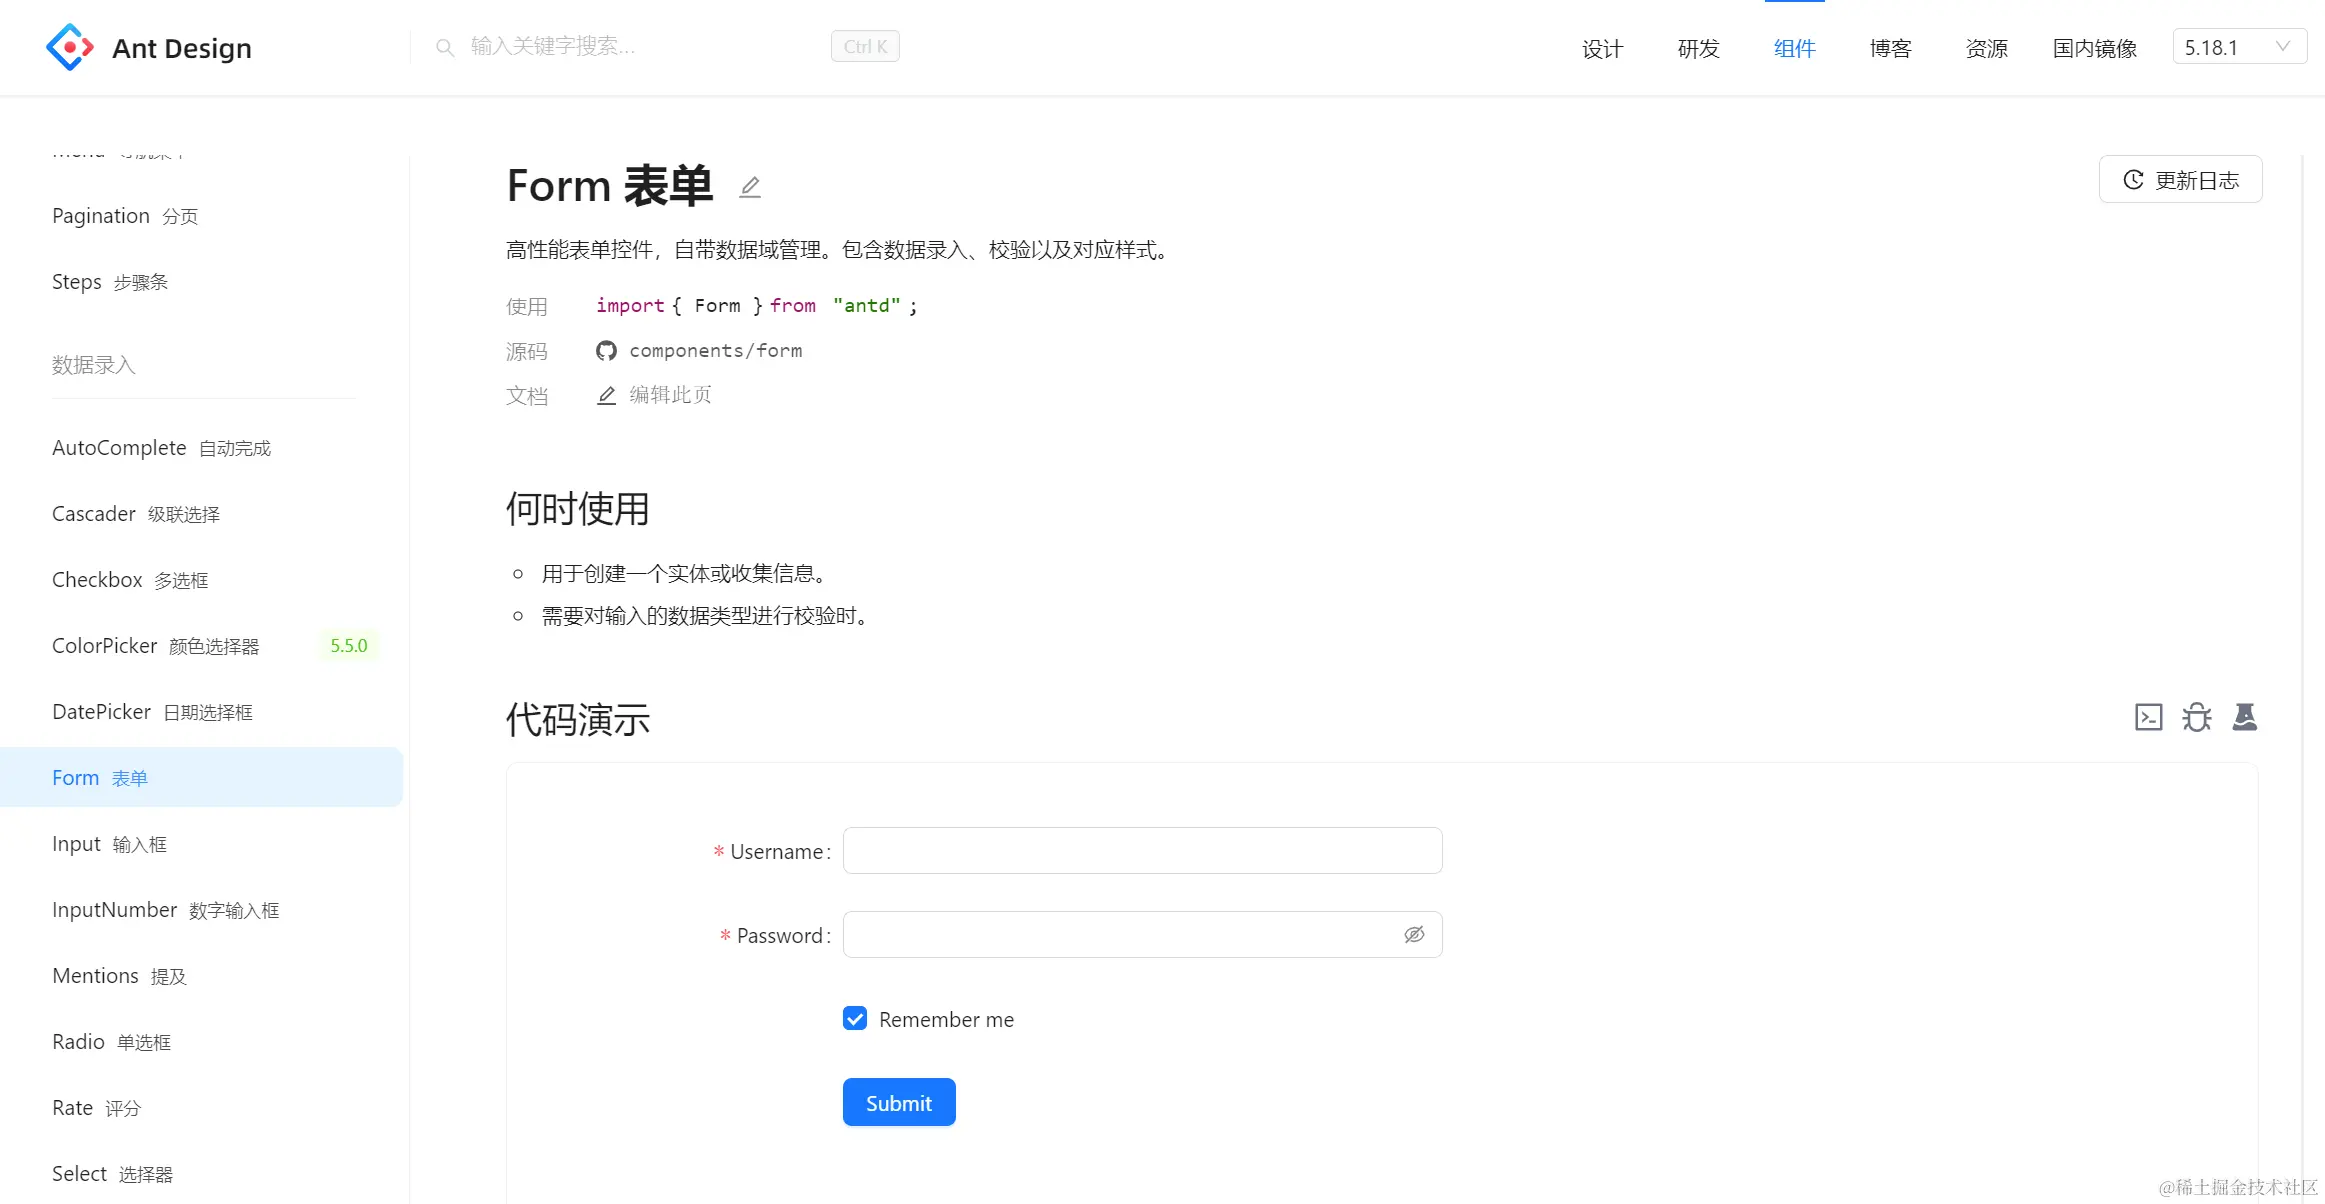
Task: Click the blue Submit button
Action: coord(899,1102)
